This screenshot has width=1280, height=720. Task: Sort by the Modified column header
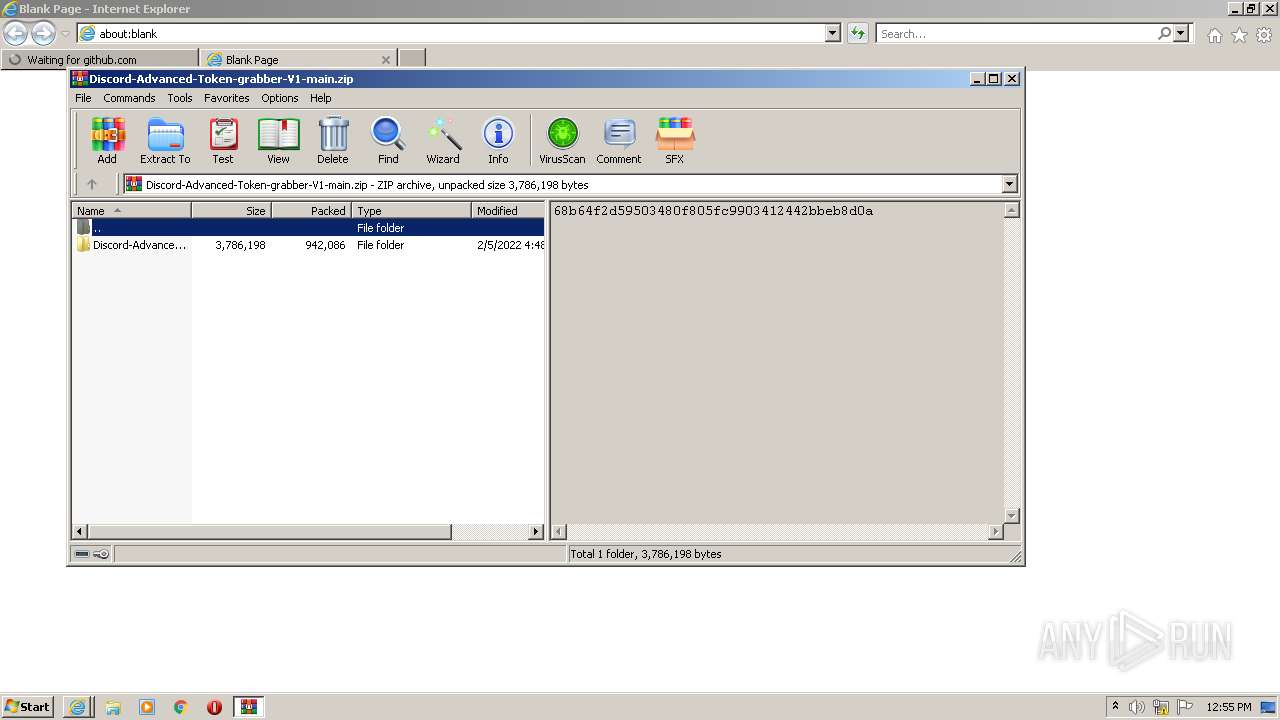coord(508,210)
